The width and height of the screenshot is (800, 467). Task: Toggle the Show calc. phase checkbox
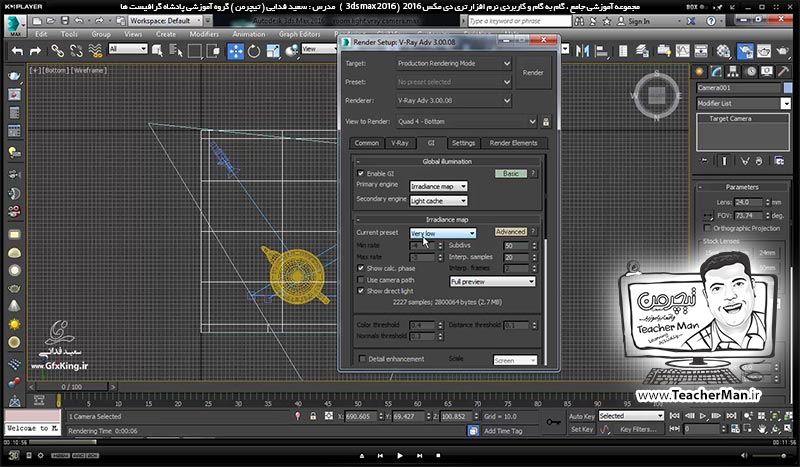(x=361, y=268)
